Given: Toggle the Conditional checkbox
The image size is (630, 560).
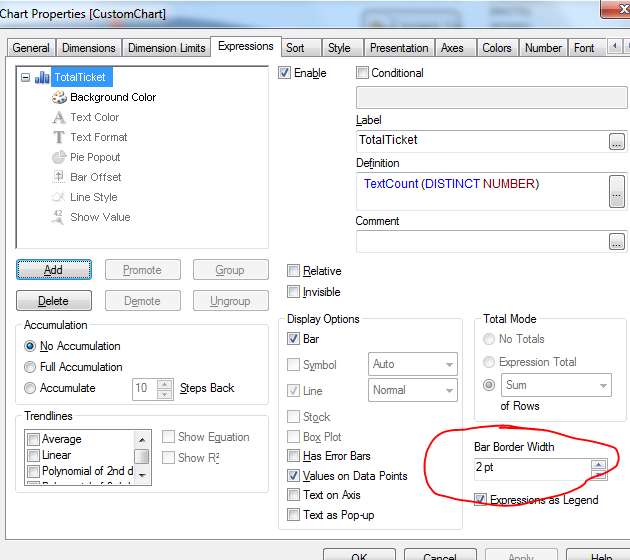Looking at the screenshot, I should 362,73.
